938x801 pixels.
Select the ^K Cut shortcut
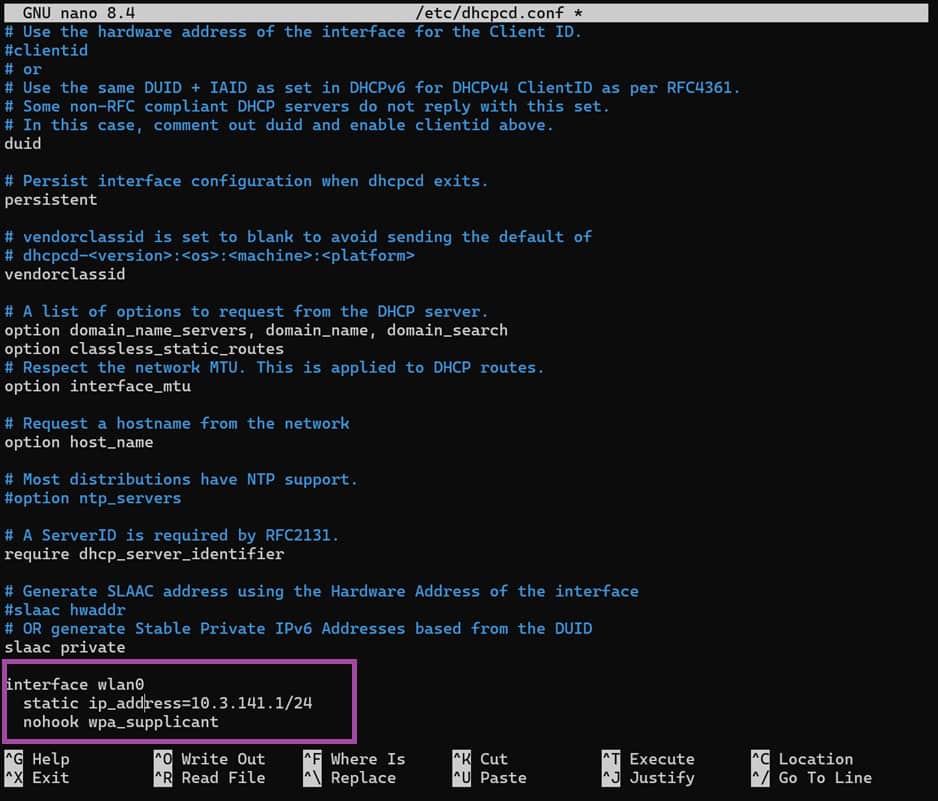click(x=480, y=759)
